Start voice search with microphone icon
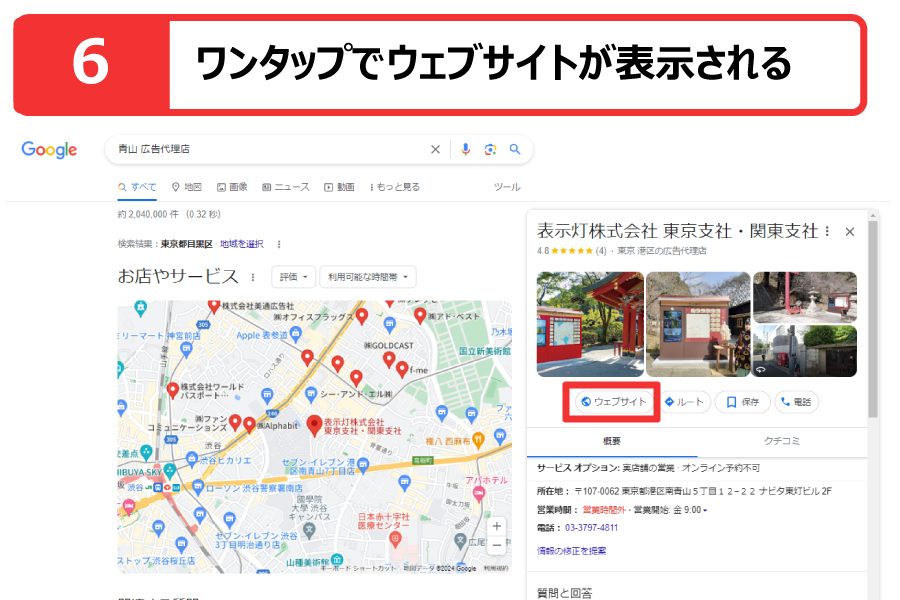900x600 pixels. point(465,149)
